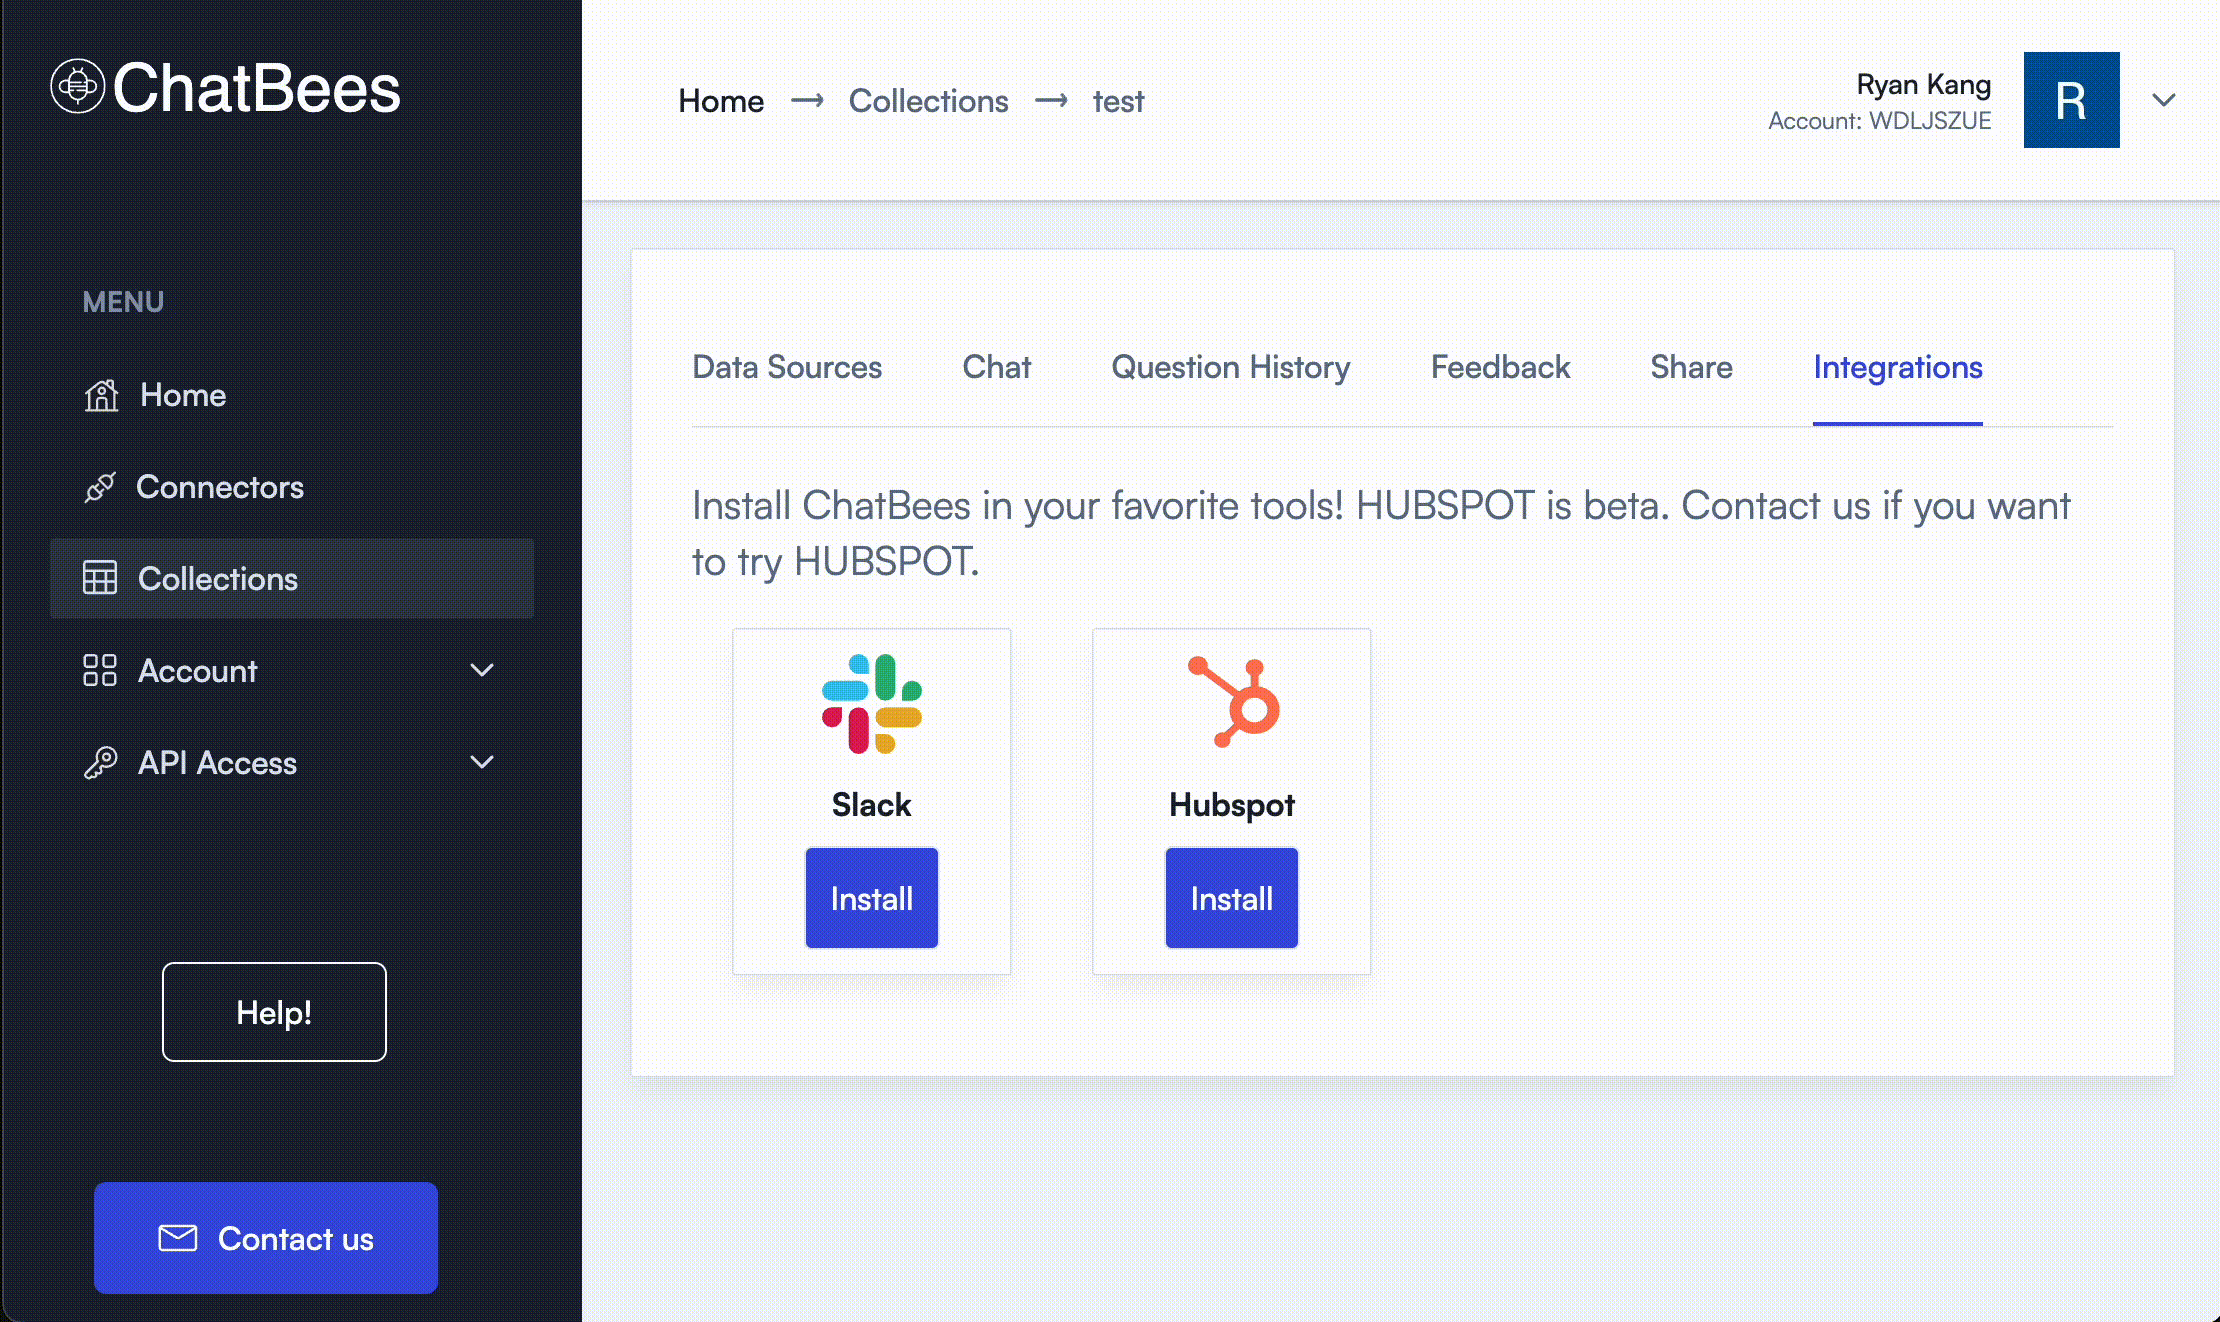Viewport: 2220px width, 1322px height.
Task: Expand the API Access submenu chevron
Action: point(482,762)
